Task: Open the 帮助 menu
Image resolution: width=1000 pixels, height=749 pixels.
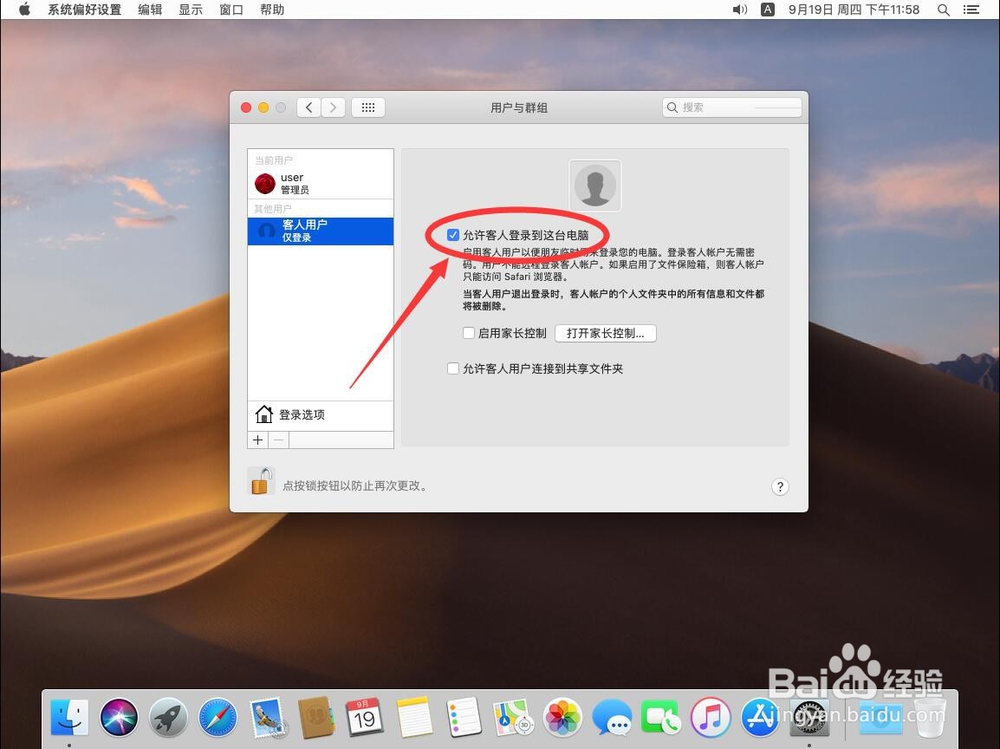Action: point(270,10)
